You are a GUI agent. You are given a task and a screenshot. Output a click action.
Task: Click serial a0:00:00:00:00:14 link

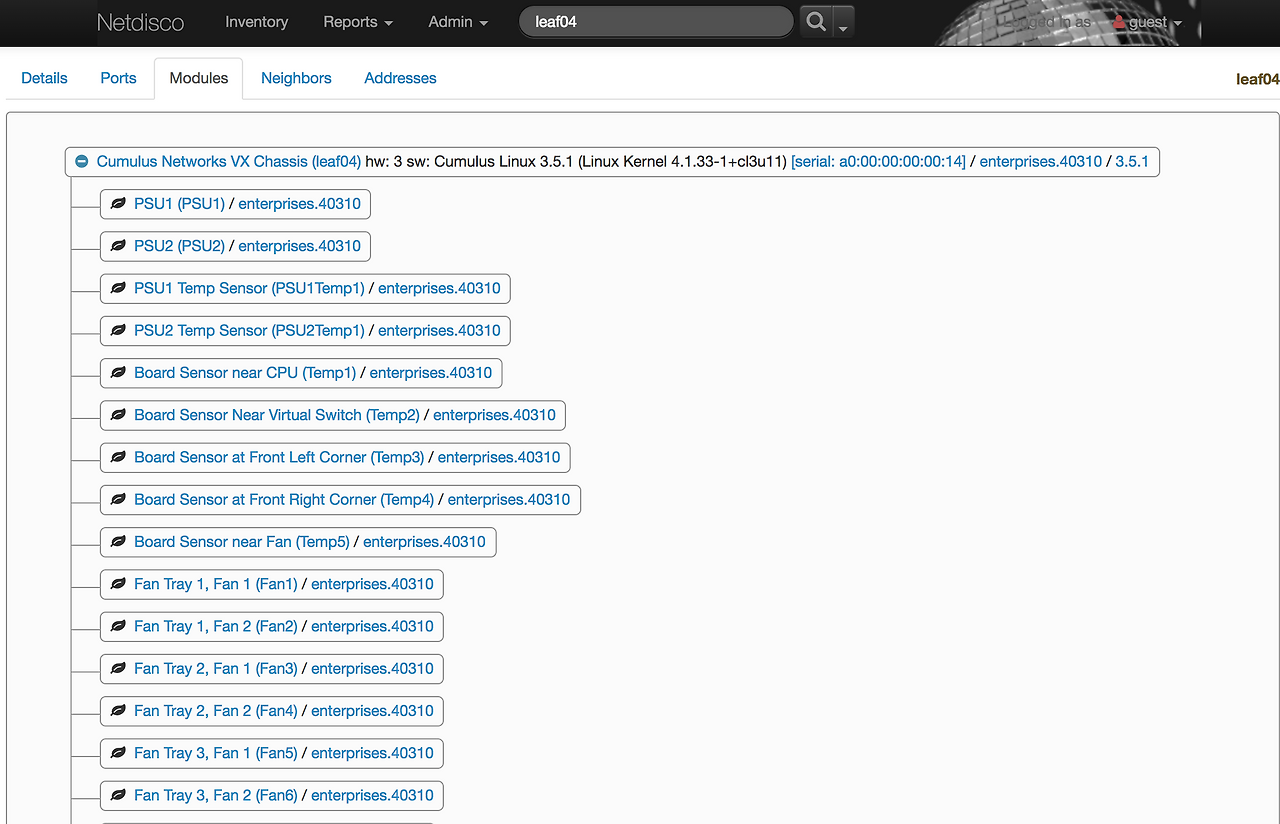(878, 162)
